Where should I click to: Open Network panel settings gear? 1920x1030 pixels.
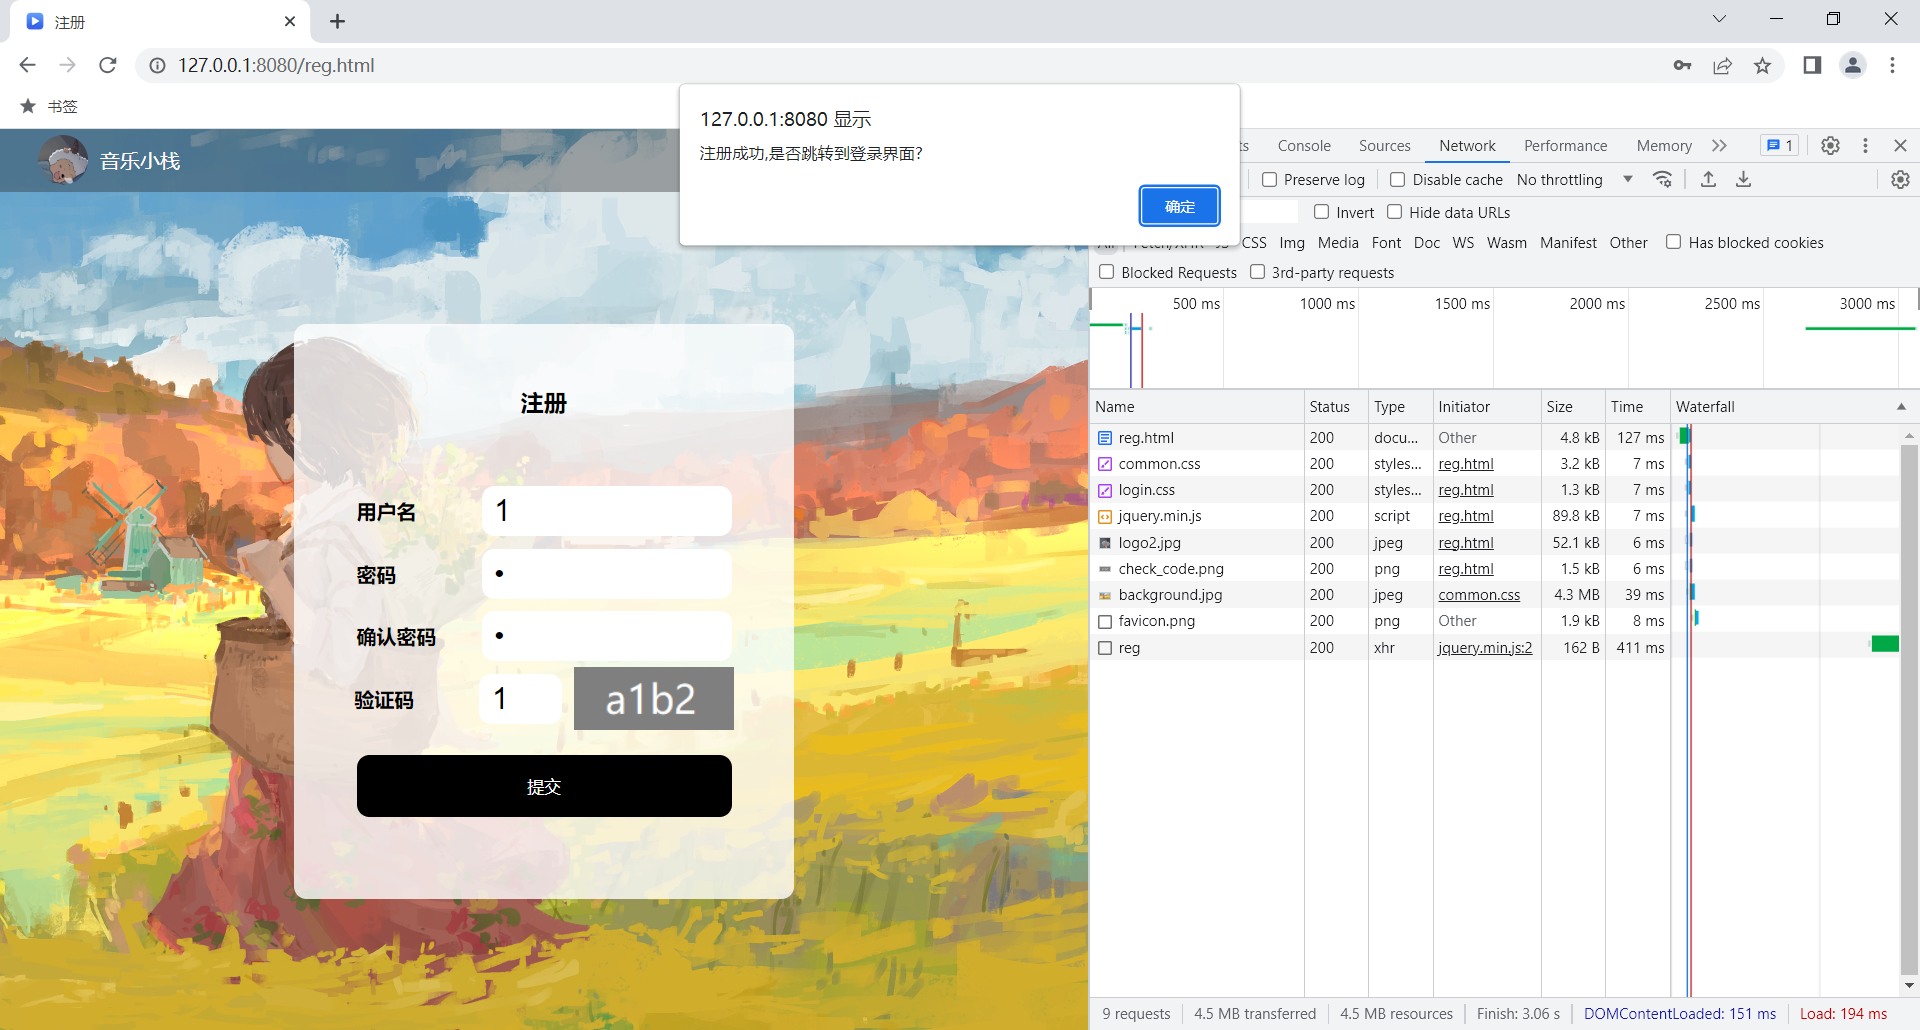click(x=1900, y=179)
